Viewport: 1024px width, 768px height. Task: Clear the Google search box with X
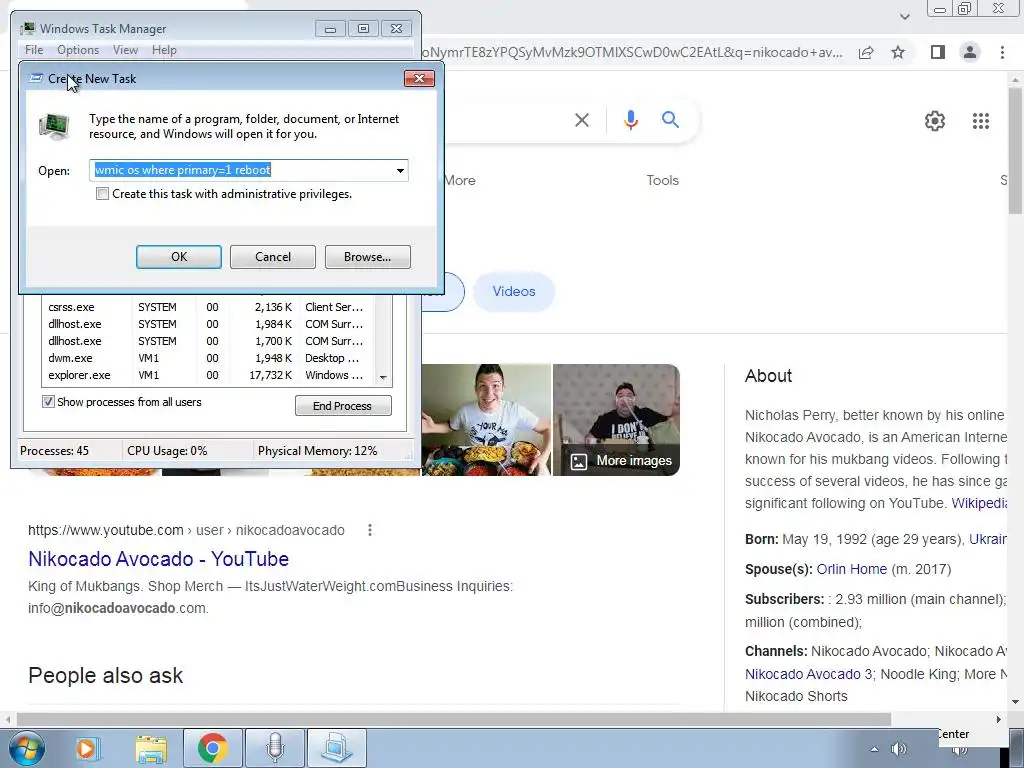(x=581, y=120)
